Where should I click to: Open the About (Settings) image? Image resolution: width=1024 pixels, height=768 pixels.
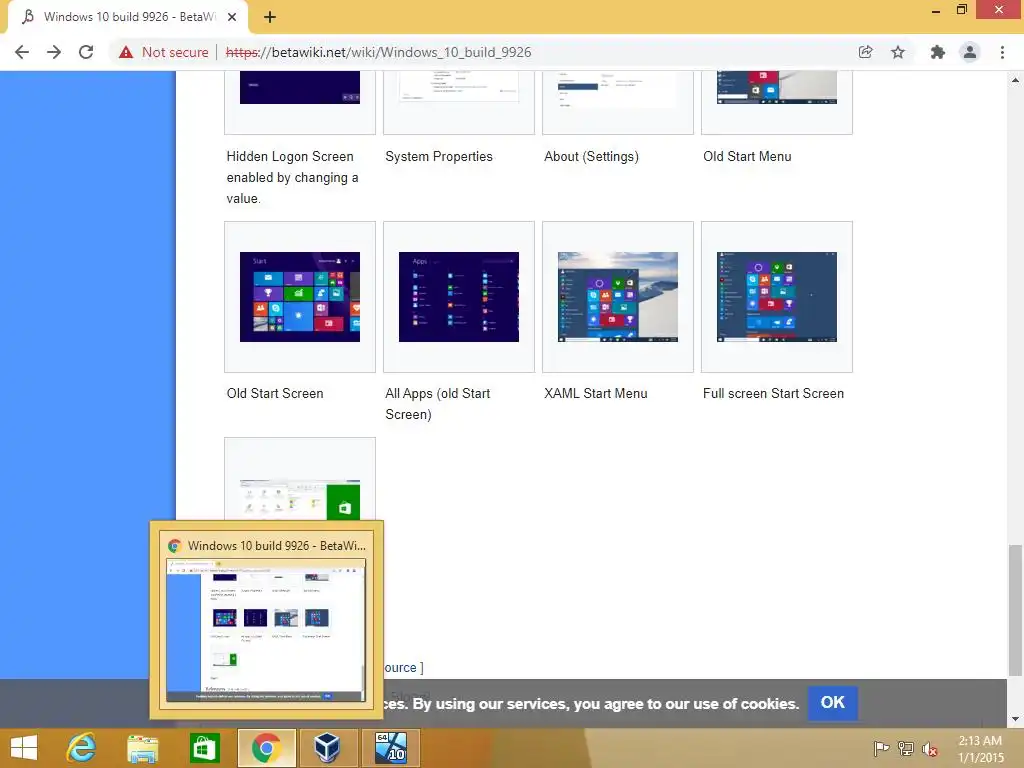tap(617, 88)
